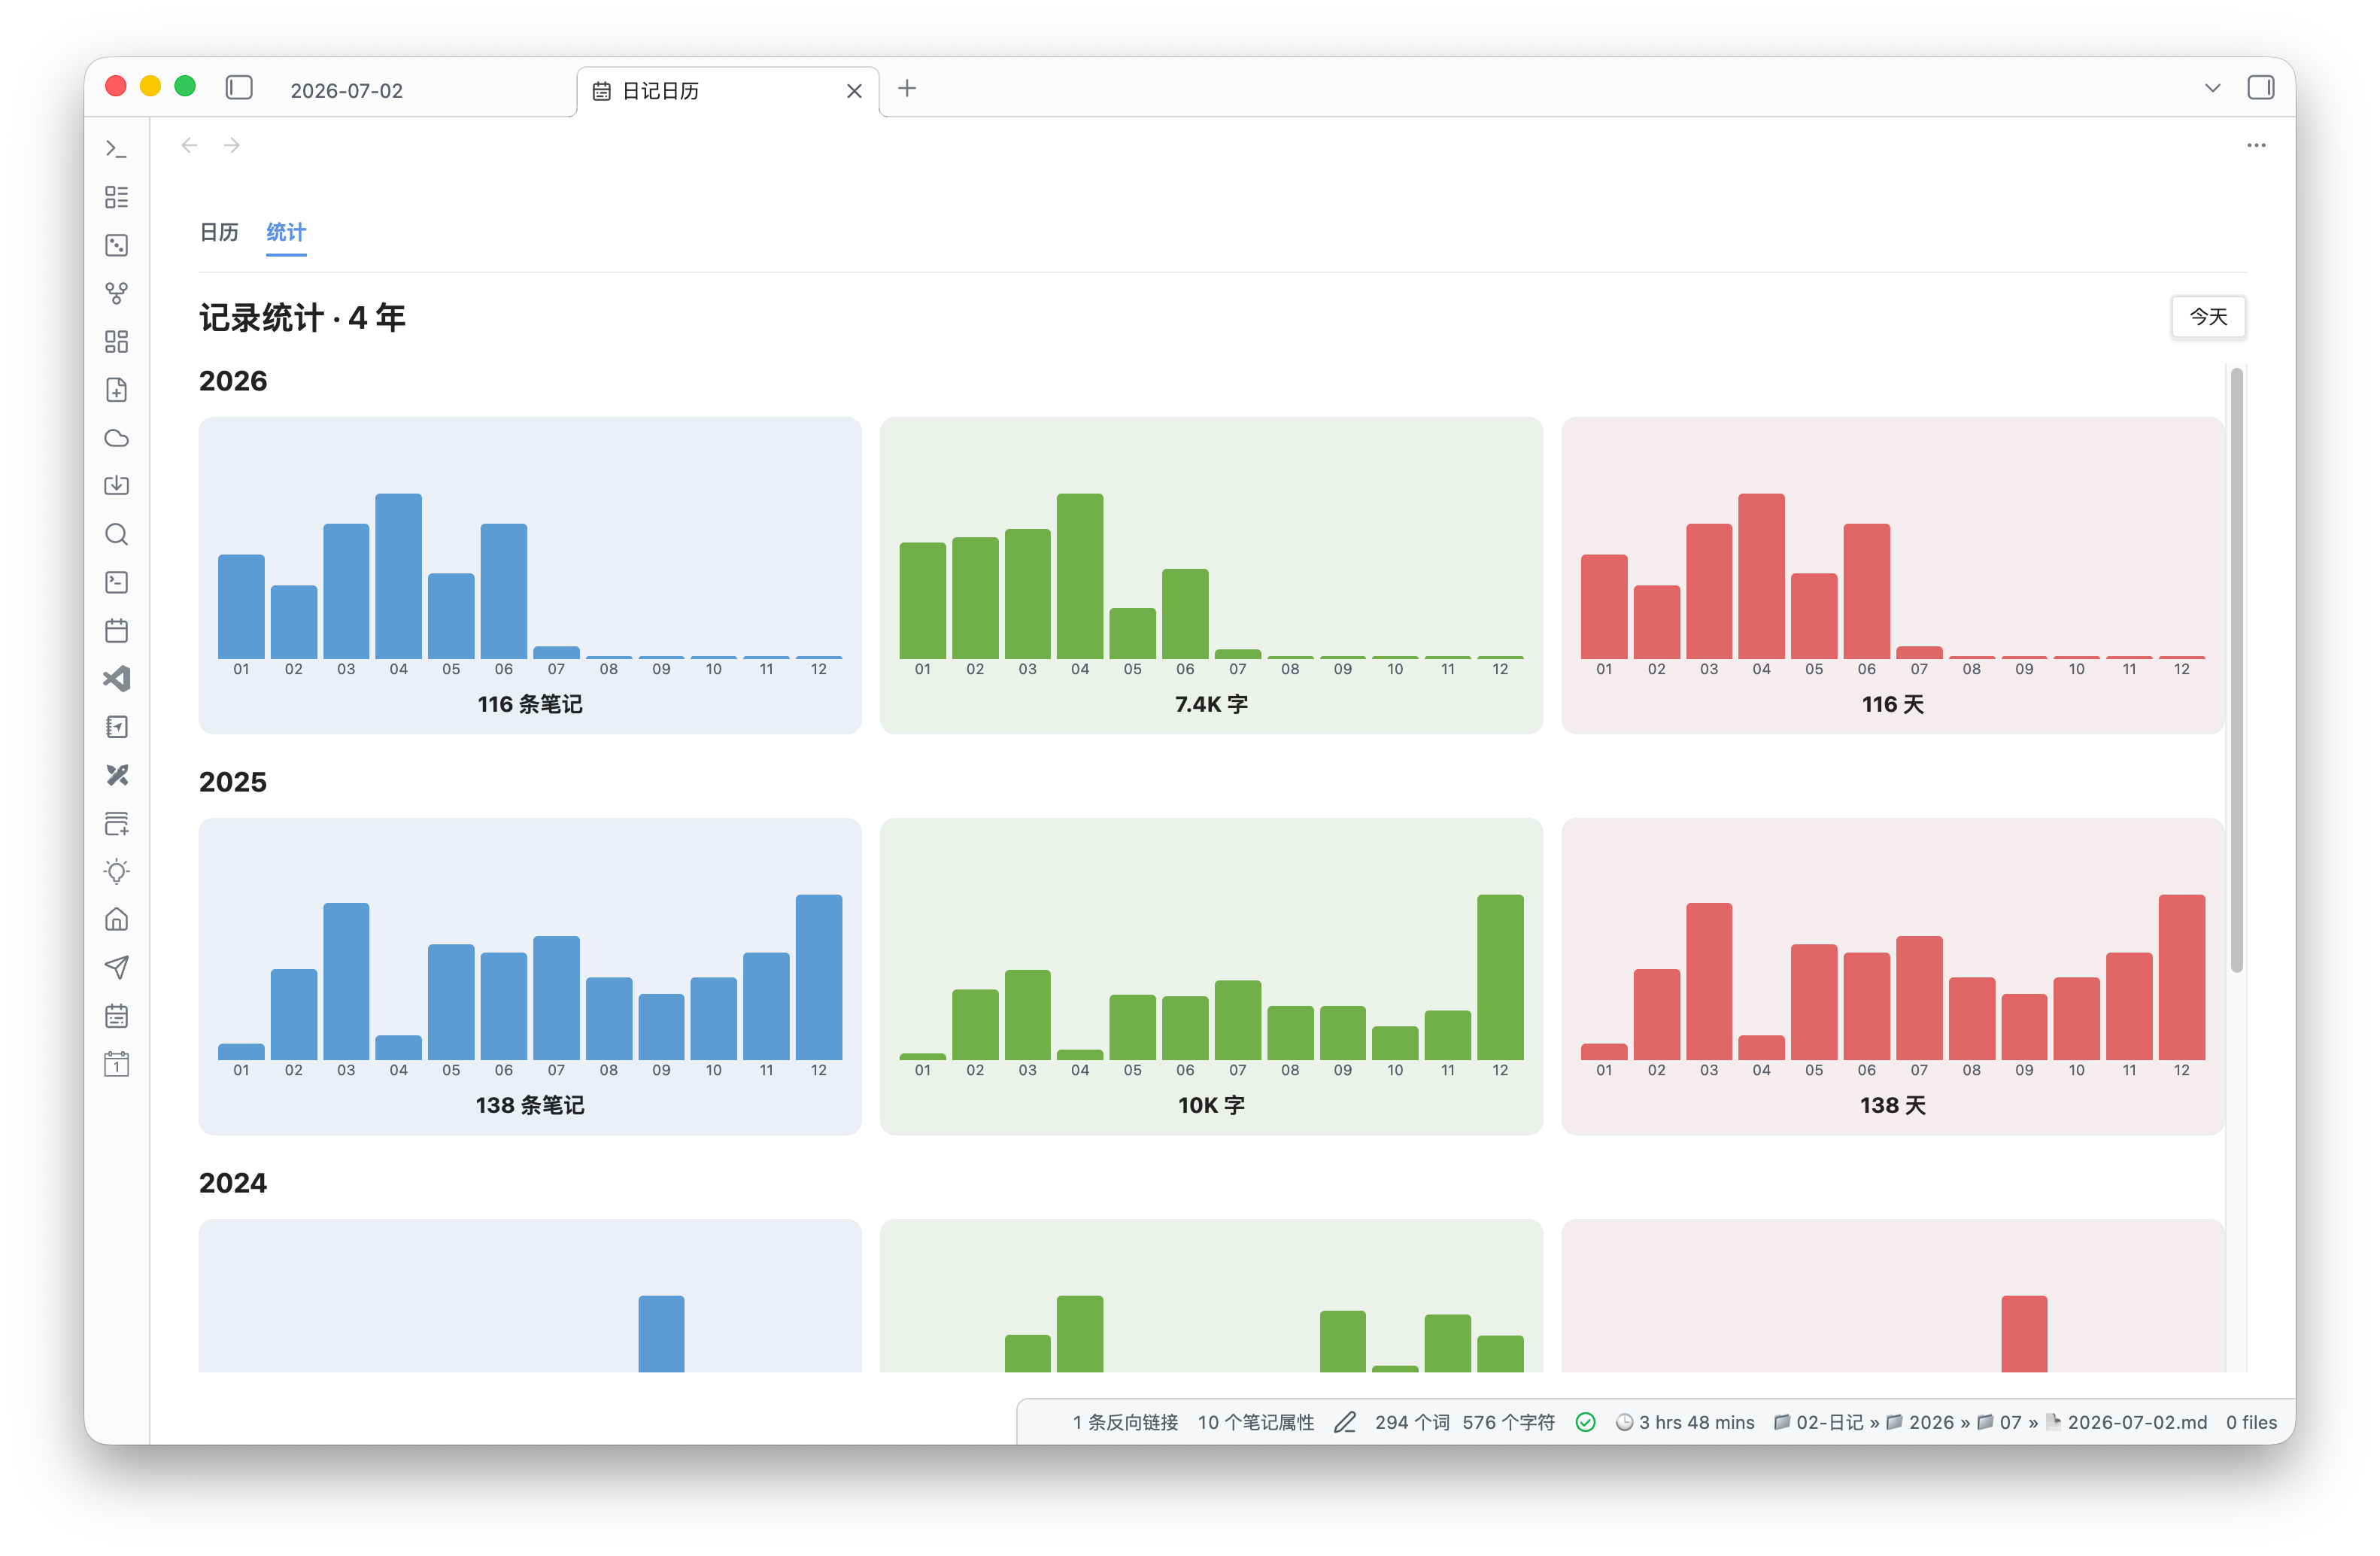
Task: Switch to the 日历 view tab
Action: coord(219,233)
